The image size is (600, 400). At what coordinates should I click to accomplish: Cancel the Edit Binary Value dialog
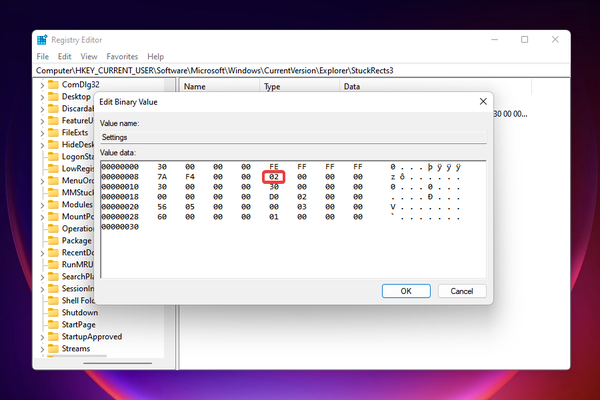tap(462, 291)
